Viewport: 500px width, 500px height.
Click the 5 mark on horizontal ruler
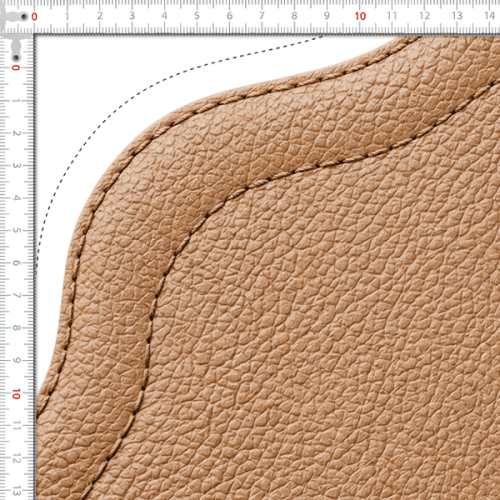197,16
